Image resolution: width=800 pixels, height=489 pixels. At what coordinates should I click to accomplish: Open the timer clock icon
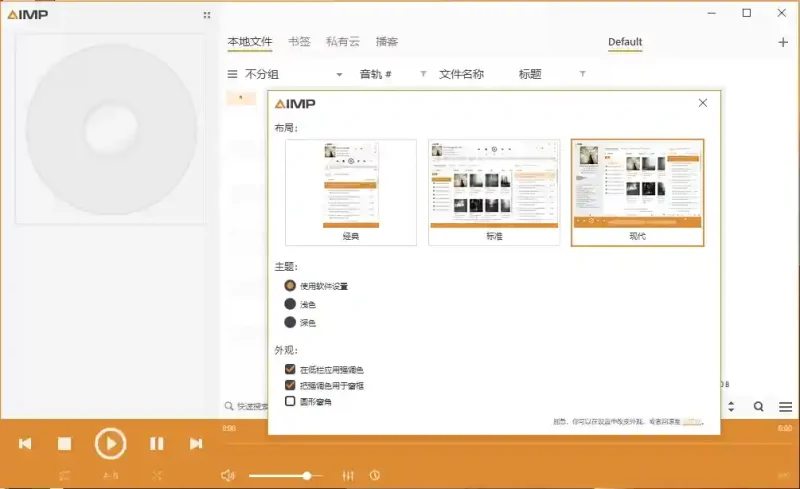point(374,475)
